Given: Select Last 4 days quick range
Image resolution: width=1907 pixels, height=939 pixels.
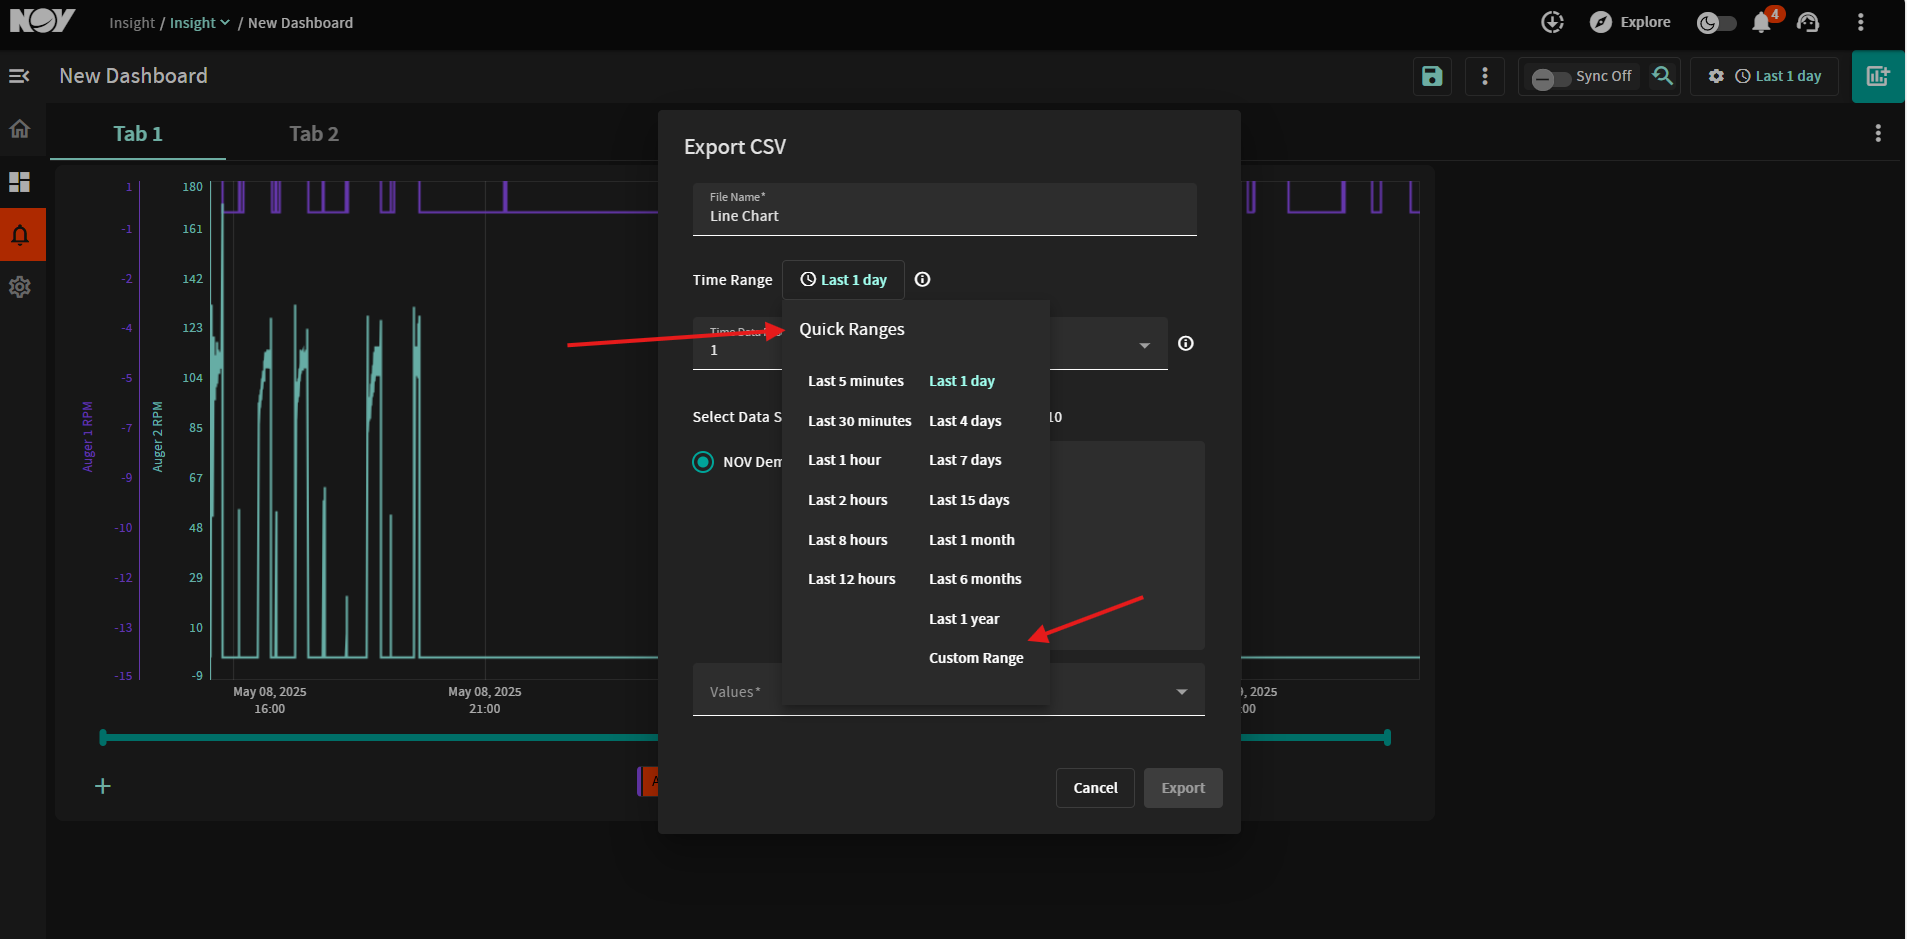Looking at the screenshot, I should [x=965, y=421].
